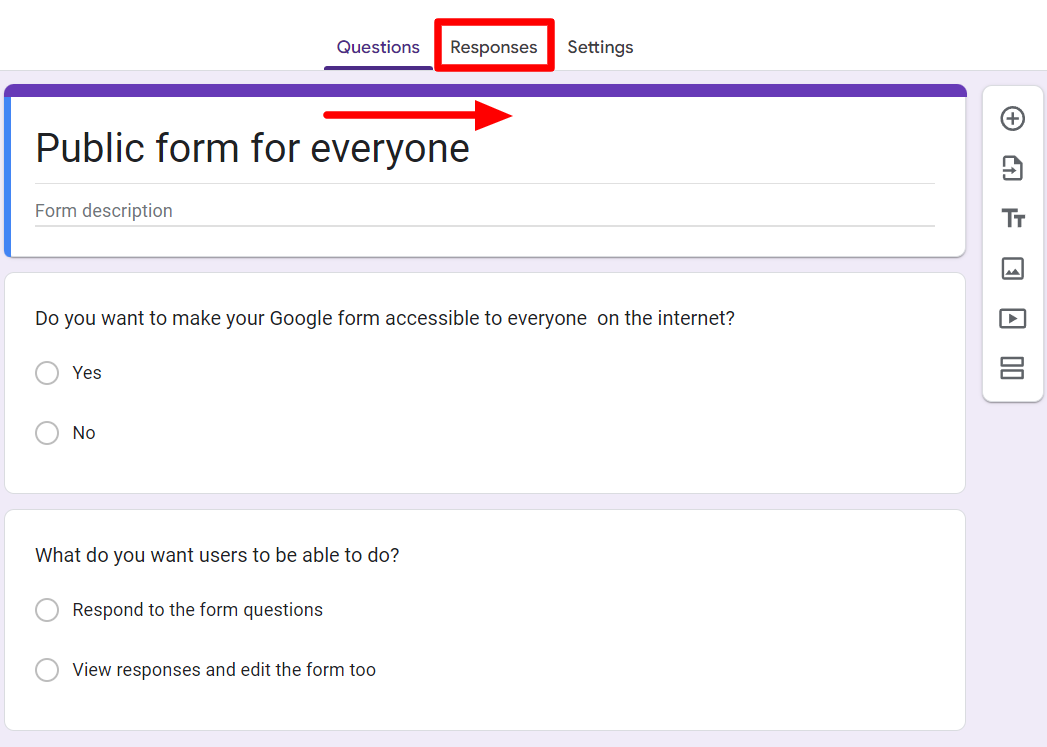Go to the Settings tab
This screenshot has height=747, width=1047.
click(600, 47)
